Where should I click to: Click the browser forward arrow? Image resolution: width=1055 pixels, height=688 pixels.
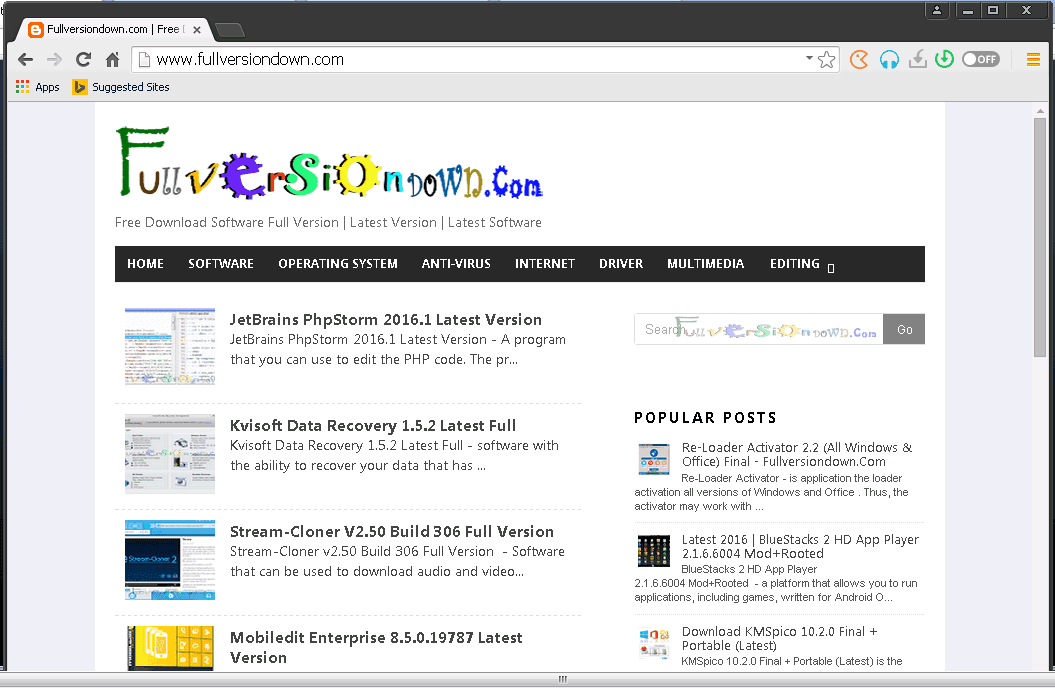pyautogui.click(x=54, y=60)
